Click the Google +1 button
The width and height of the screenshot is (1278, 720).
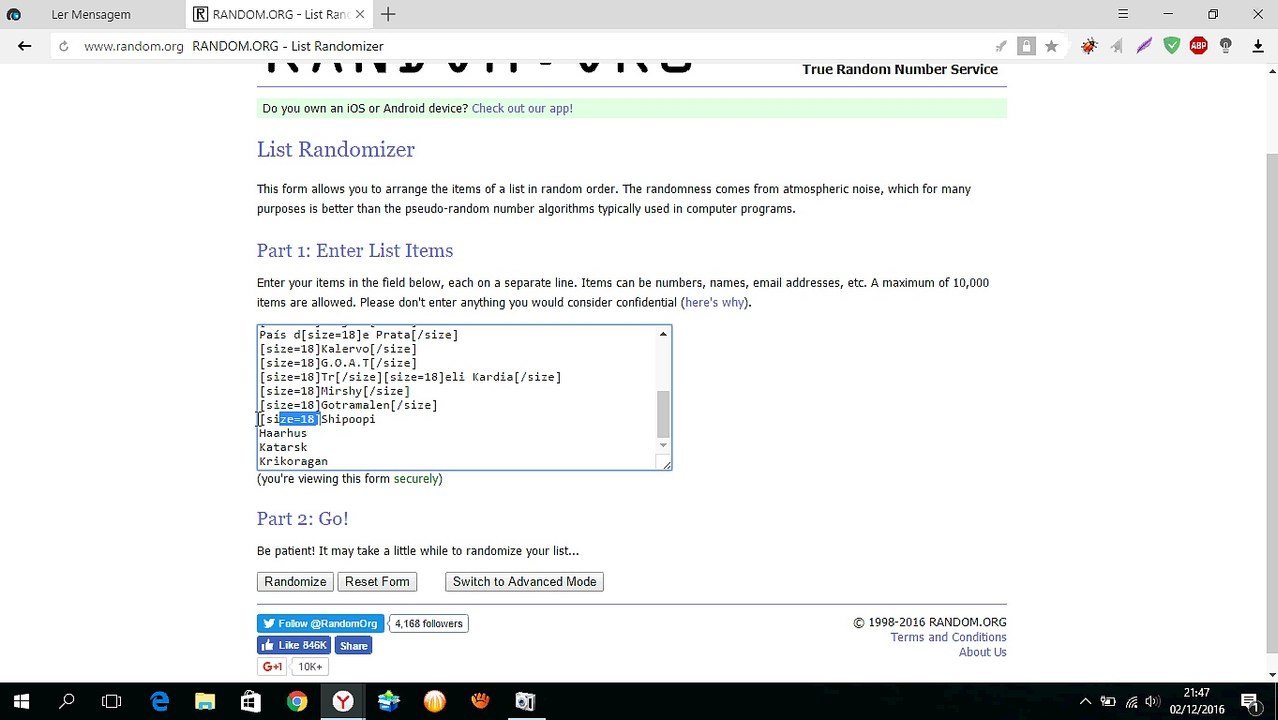(x=272, y=667)
